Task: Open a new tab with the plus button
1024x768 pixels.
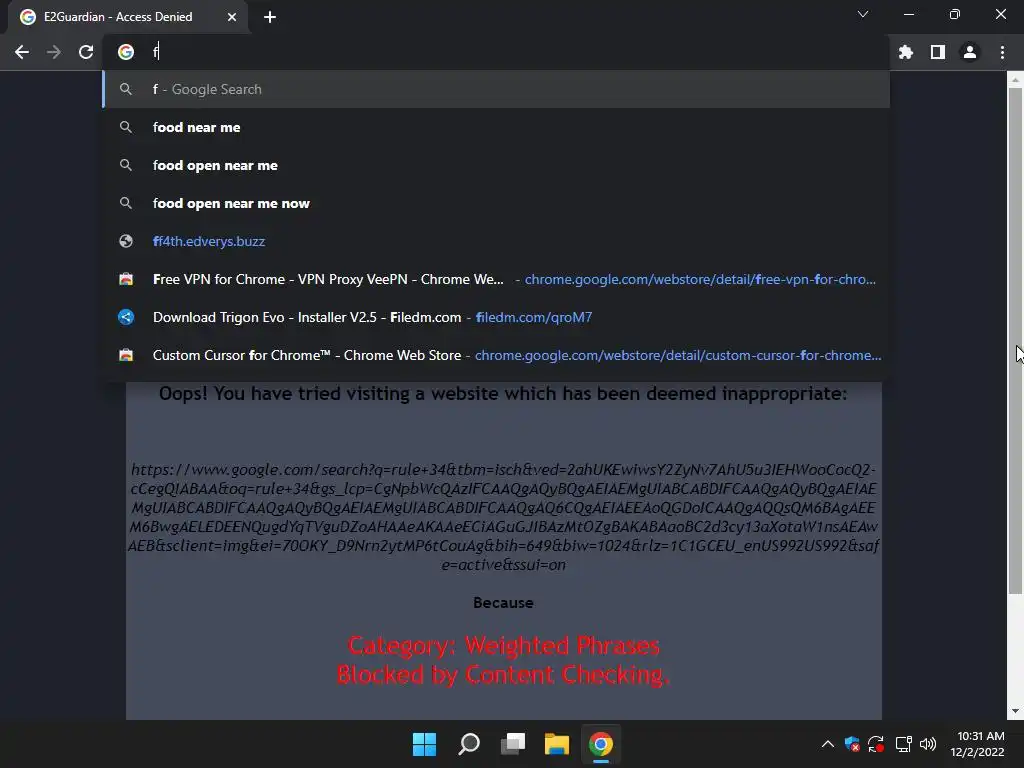Action: point(270,17)
